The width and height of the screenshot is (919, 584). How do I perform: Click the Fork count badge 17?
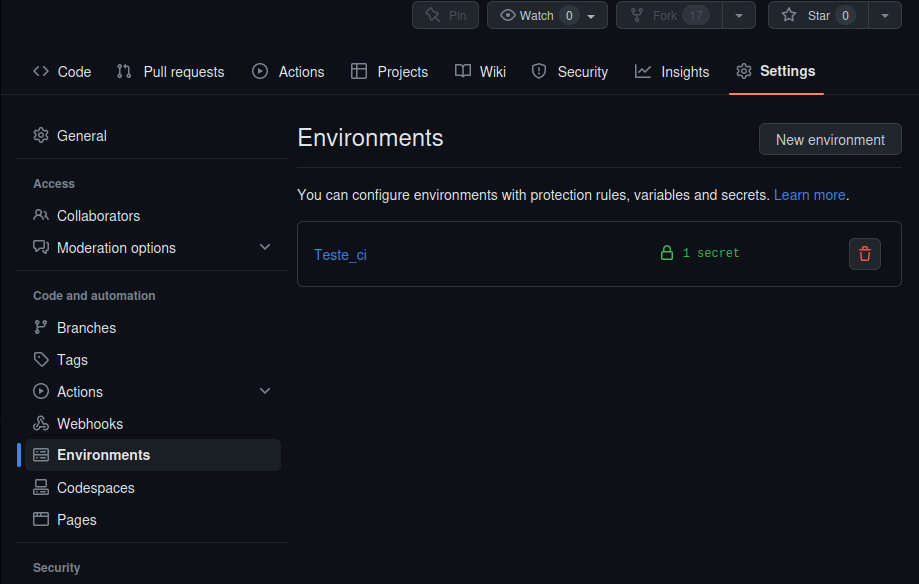coord(696,16)
